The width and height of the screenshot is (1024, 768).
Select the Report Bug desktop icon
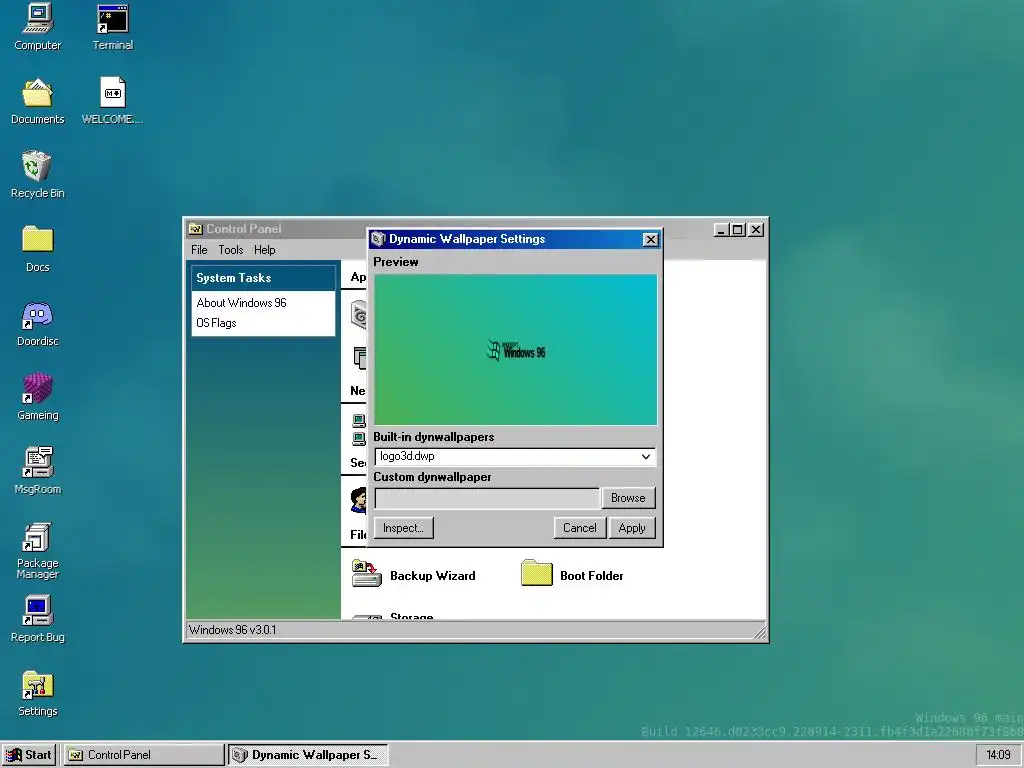pyautogui.click(x=38, y=619)
